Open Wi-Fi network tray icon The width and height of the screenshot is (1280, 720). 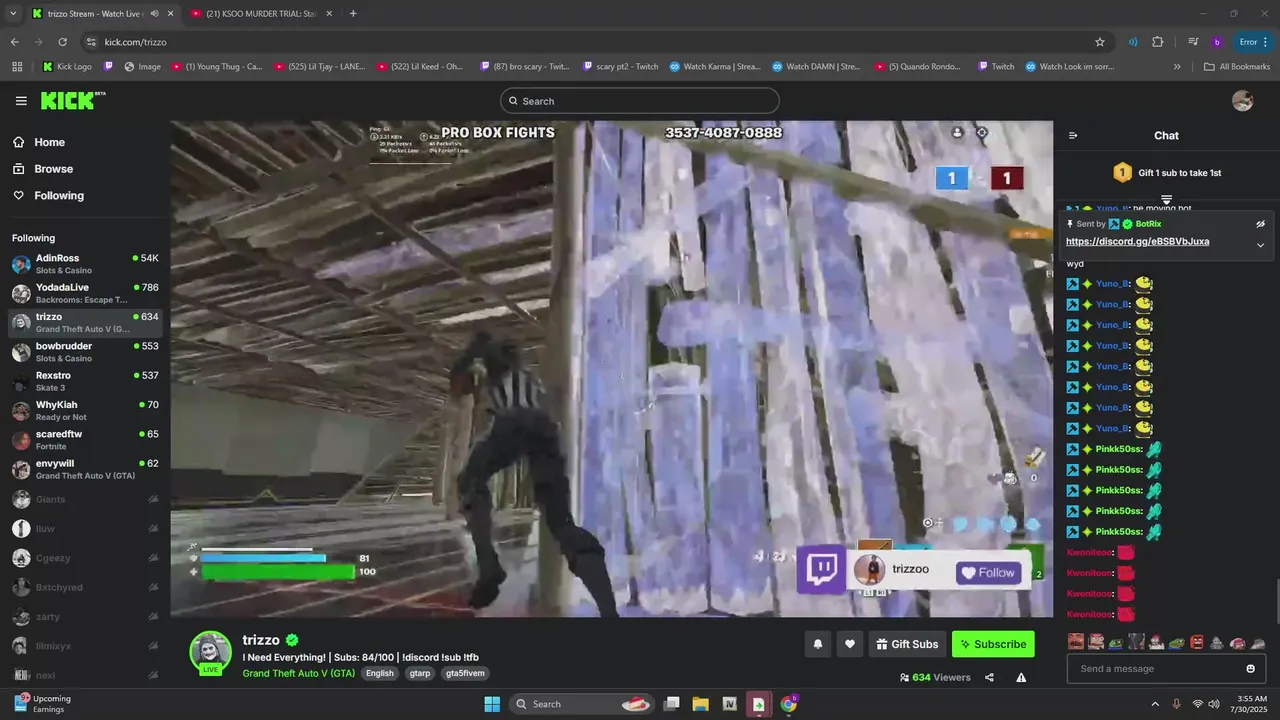(1197, 704)
